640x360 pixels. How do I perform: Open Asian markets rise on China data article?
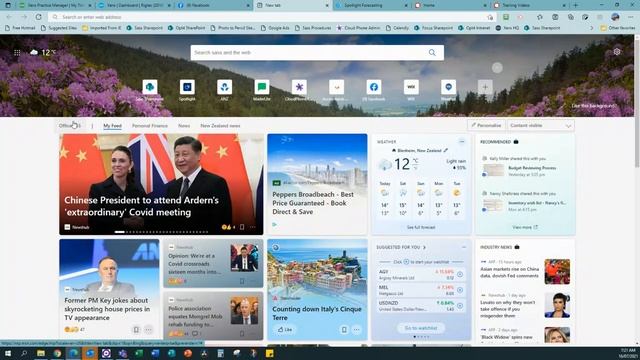coord(509,272)
